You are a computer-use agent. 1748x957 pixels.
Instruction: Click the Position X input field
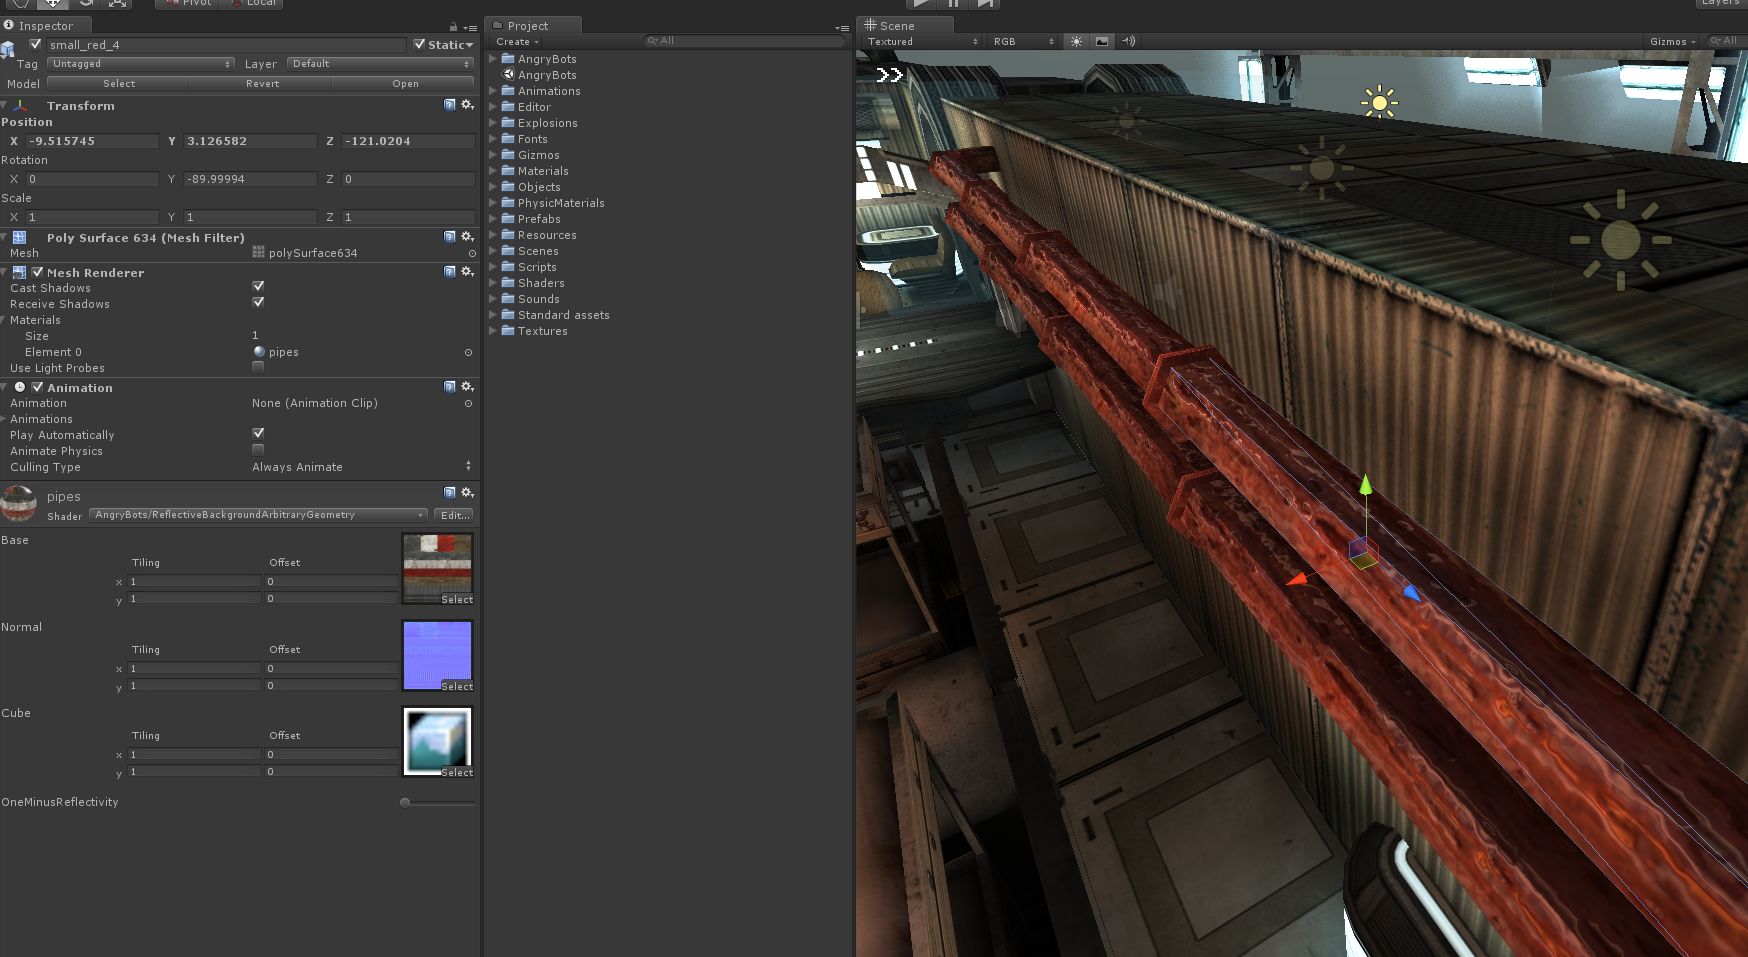tap(92, 141)
